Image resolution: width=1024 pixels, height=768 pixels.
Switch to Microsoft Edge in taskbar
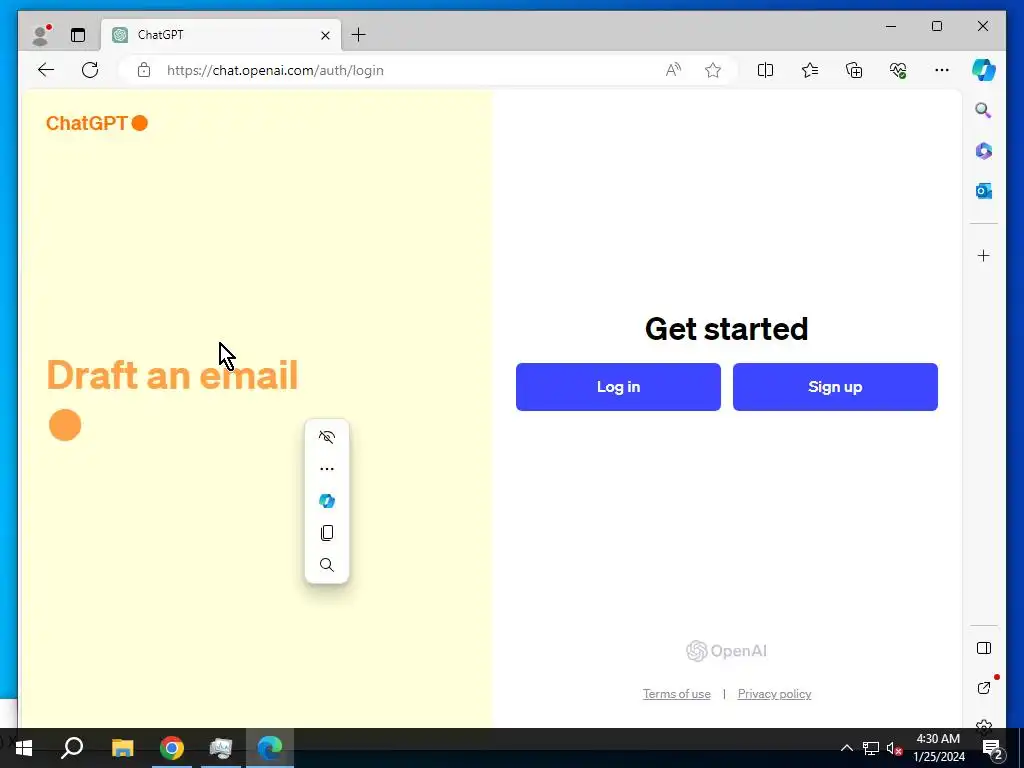[x=270, y=748]
